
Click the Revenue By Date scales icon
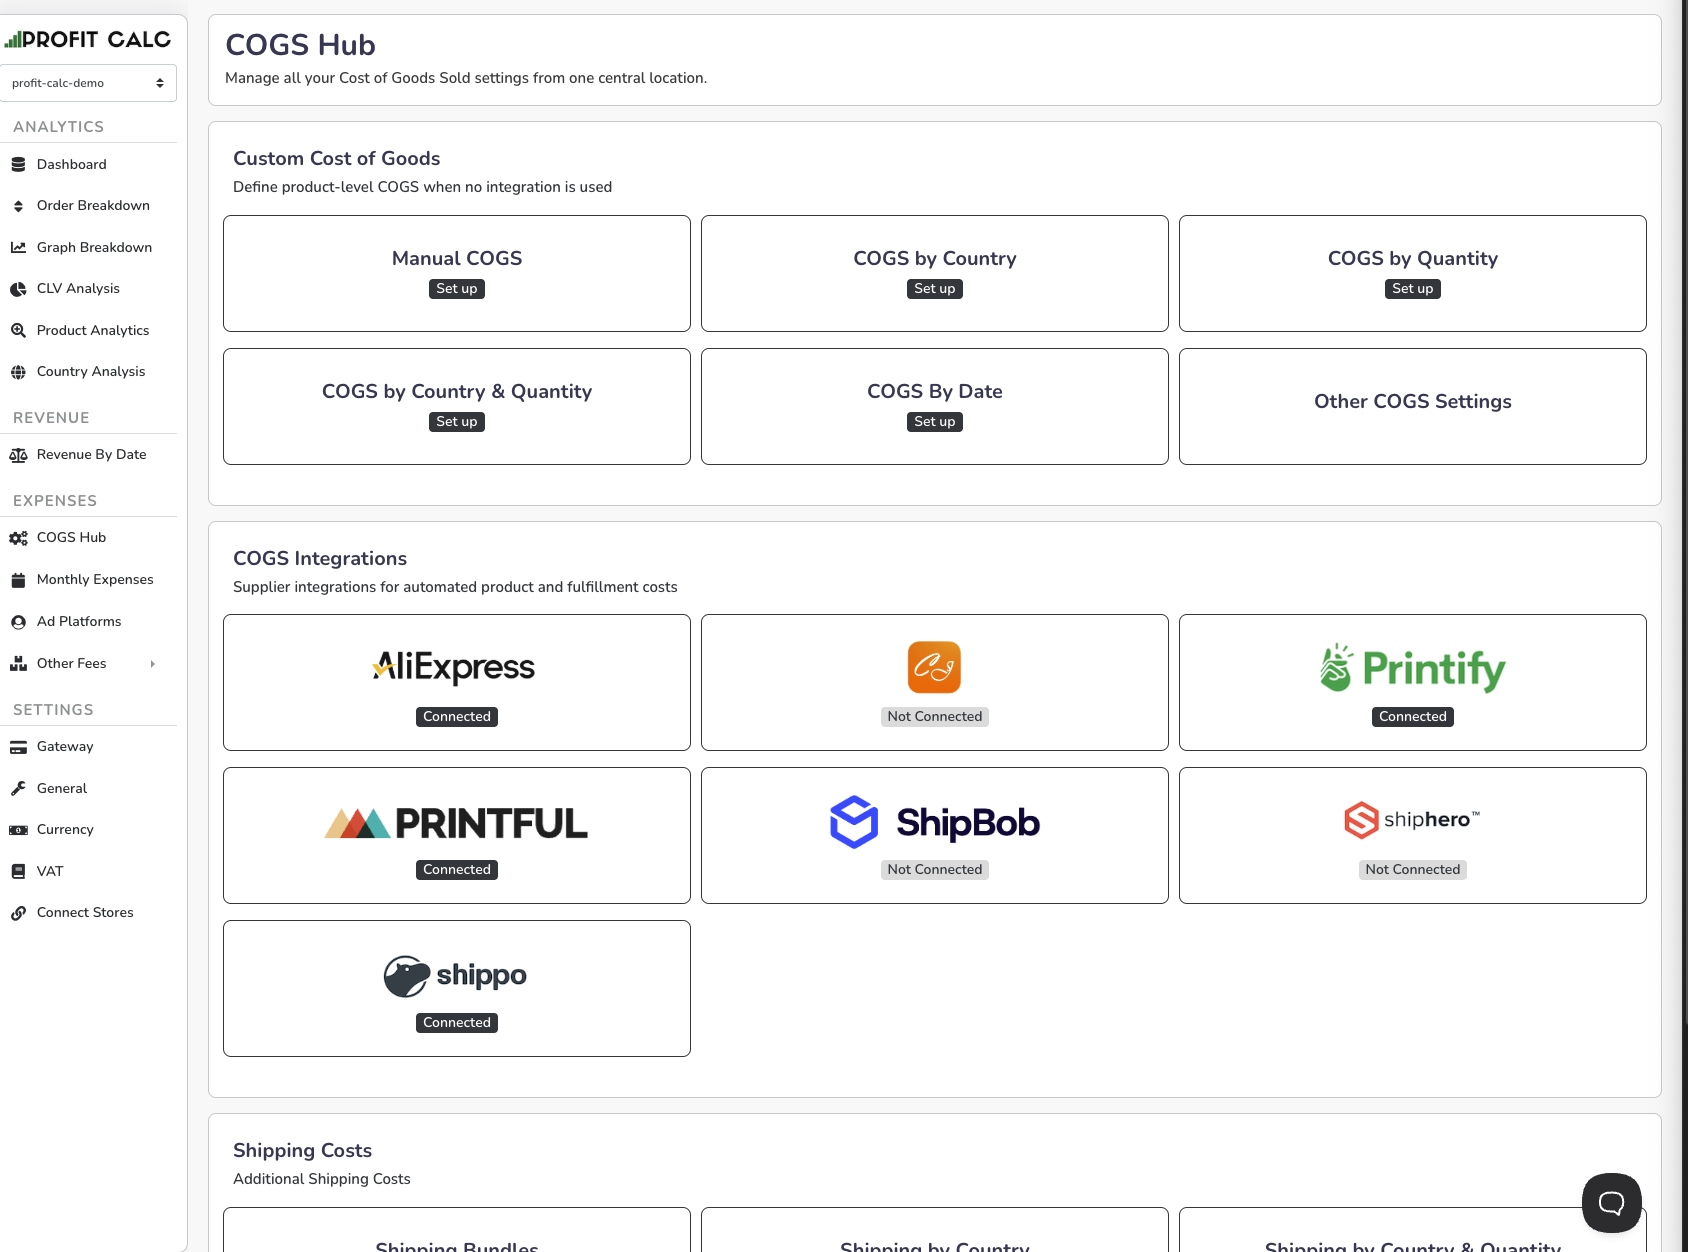pyautogui.click(x=18, y=455)
